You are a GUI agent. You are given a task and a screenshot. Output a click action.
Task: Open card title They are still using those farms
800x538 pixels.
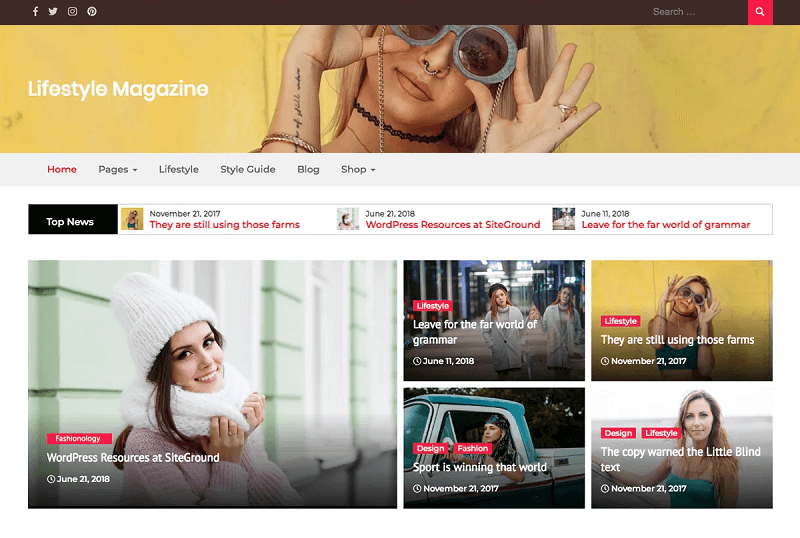click(677, 340)
